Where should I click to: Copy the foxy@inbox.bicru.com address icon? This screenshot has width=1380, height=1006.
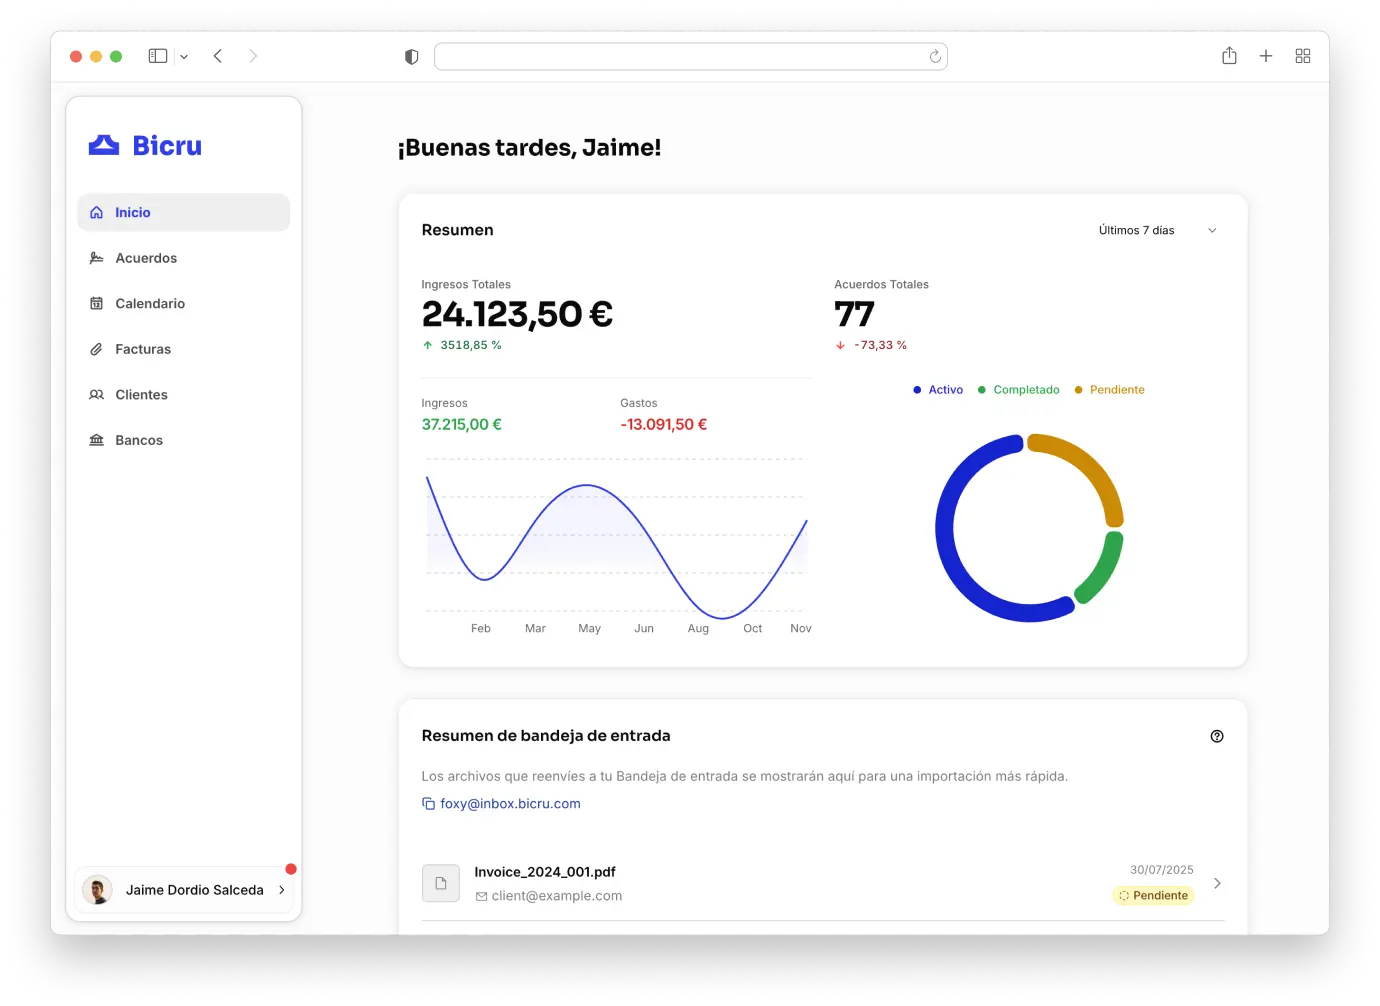(428, 804)
